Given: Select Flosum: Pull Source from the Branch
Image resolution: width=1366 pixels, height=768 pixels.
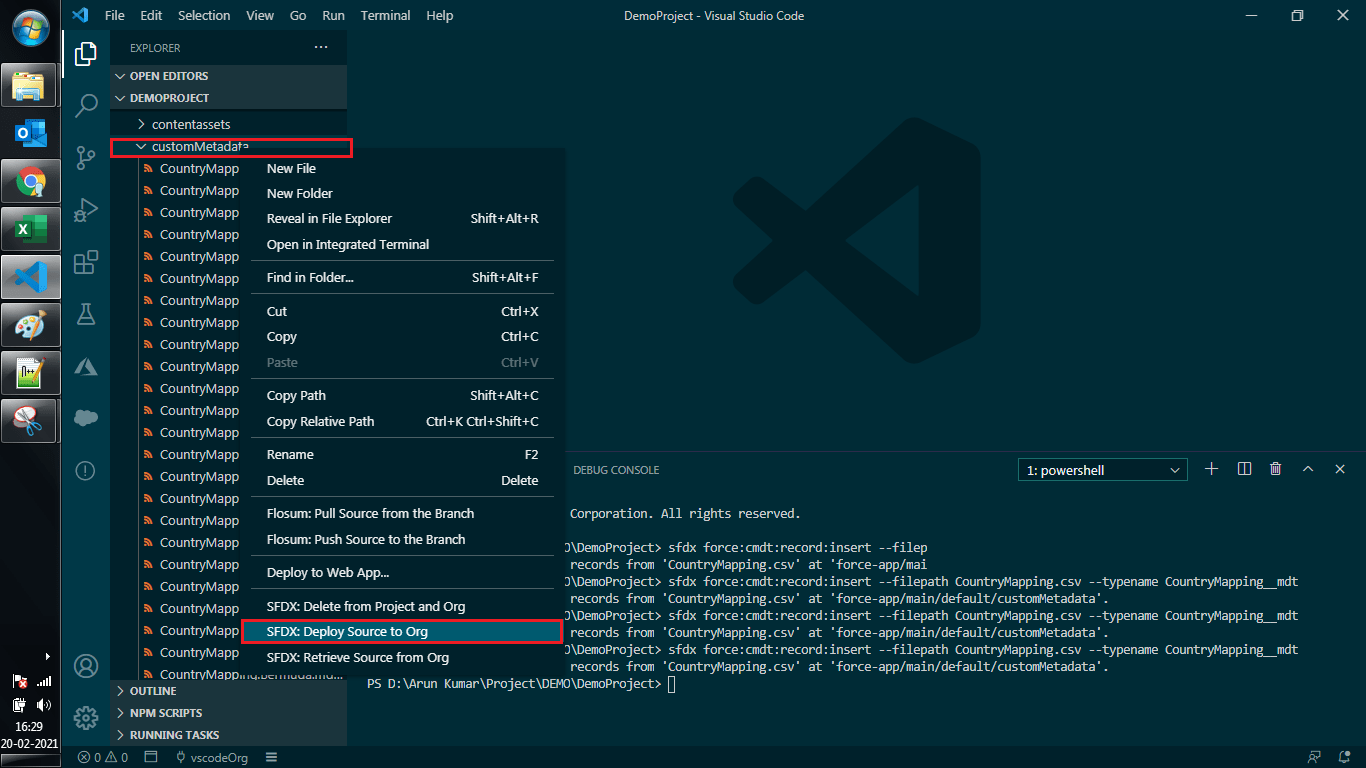Looking at the screenshot, I should coord(402,513).
